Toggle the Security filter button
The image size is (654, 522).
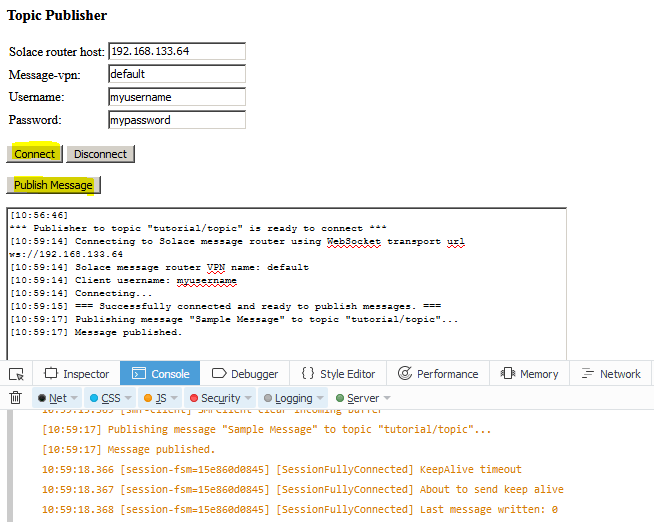tap(213, 398)
